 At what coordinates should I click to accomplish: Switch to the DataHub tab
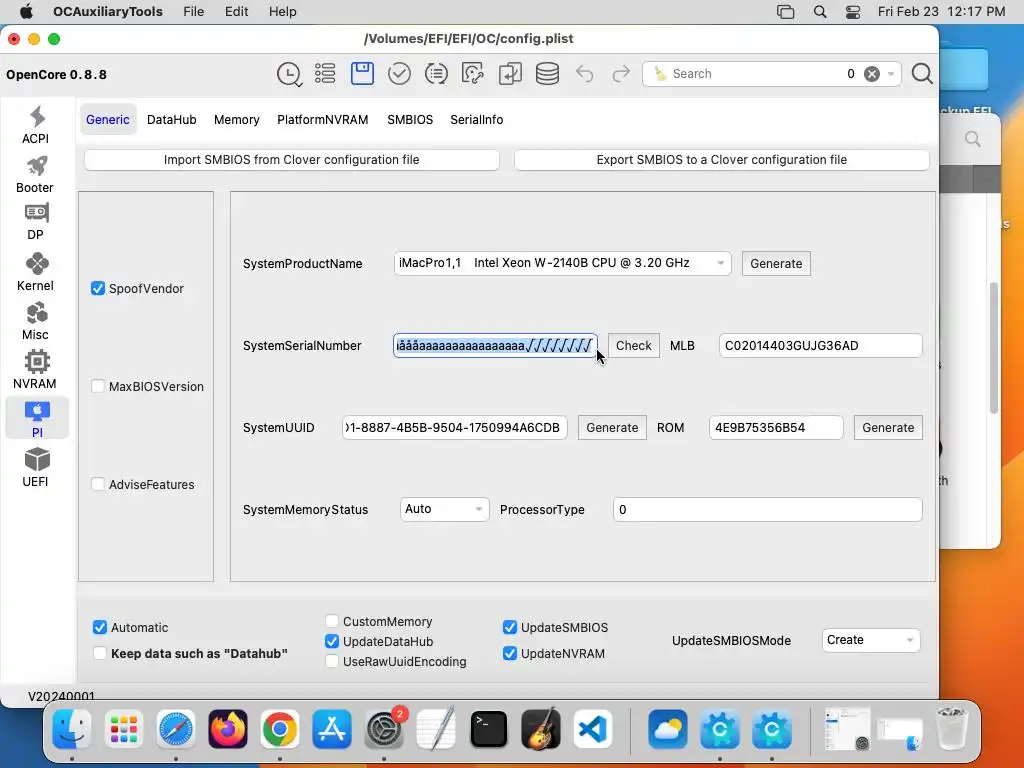172,120
